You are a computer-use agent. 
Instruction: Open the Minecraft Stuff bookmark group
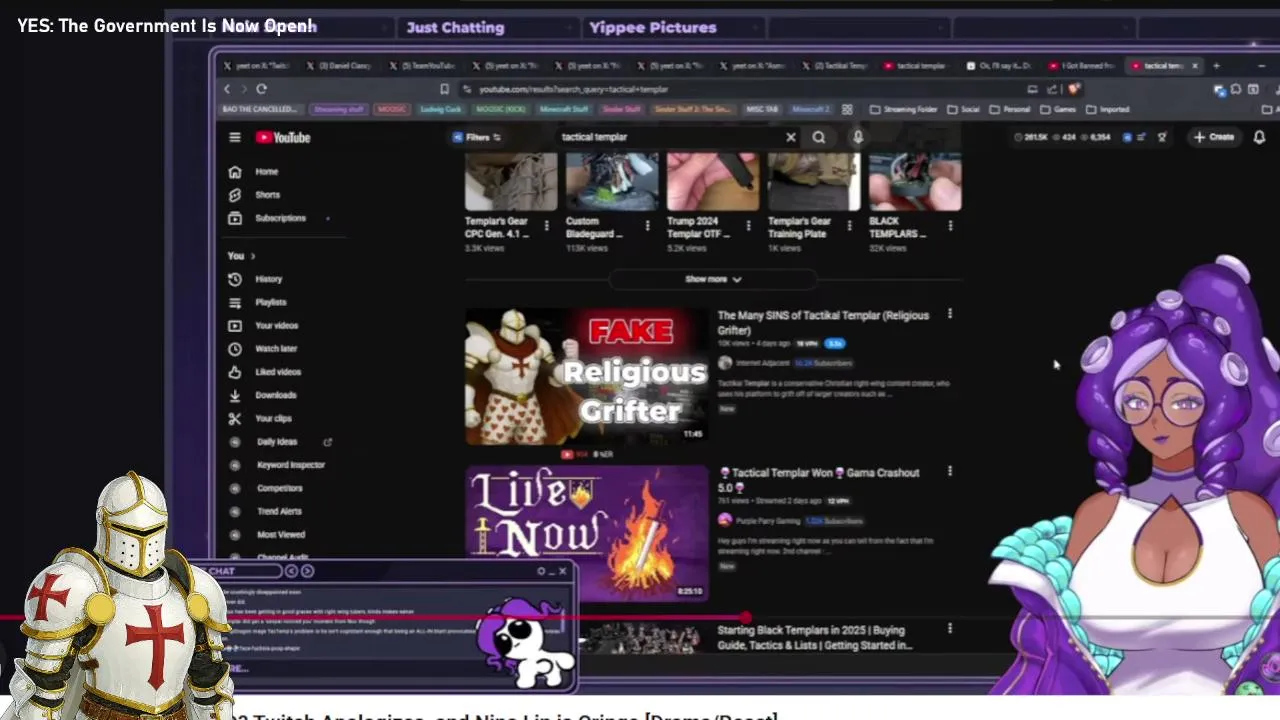tap(564, 110)
